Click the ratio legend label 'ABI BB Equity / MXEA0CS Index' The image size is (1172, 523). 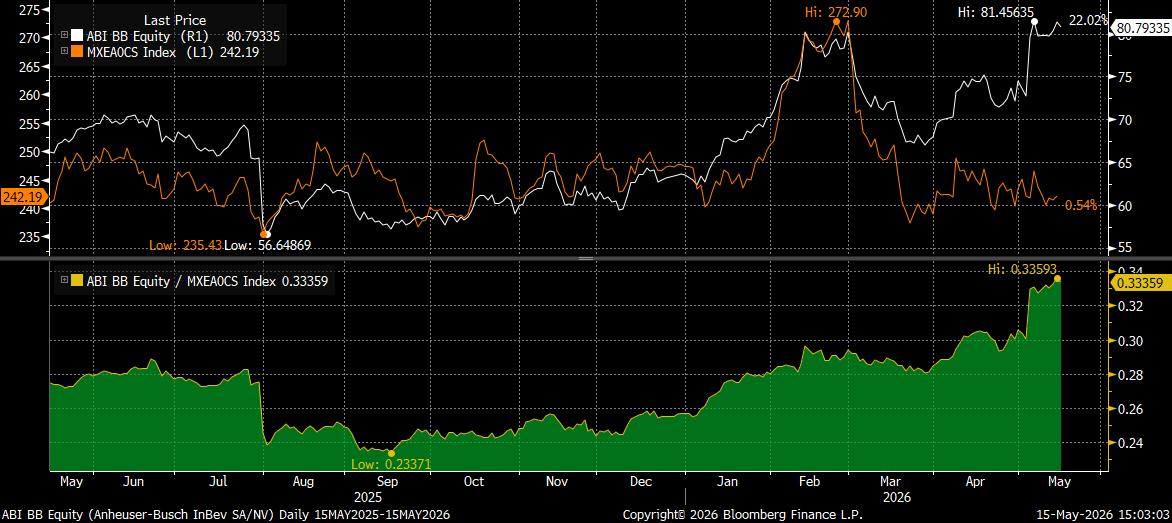point(180,282)
